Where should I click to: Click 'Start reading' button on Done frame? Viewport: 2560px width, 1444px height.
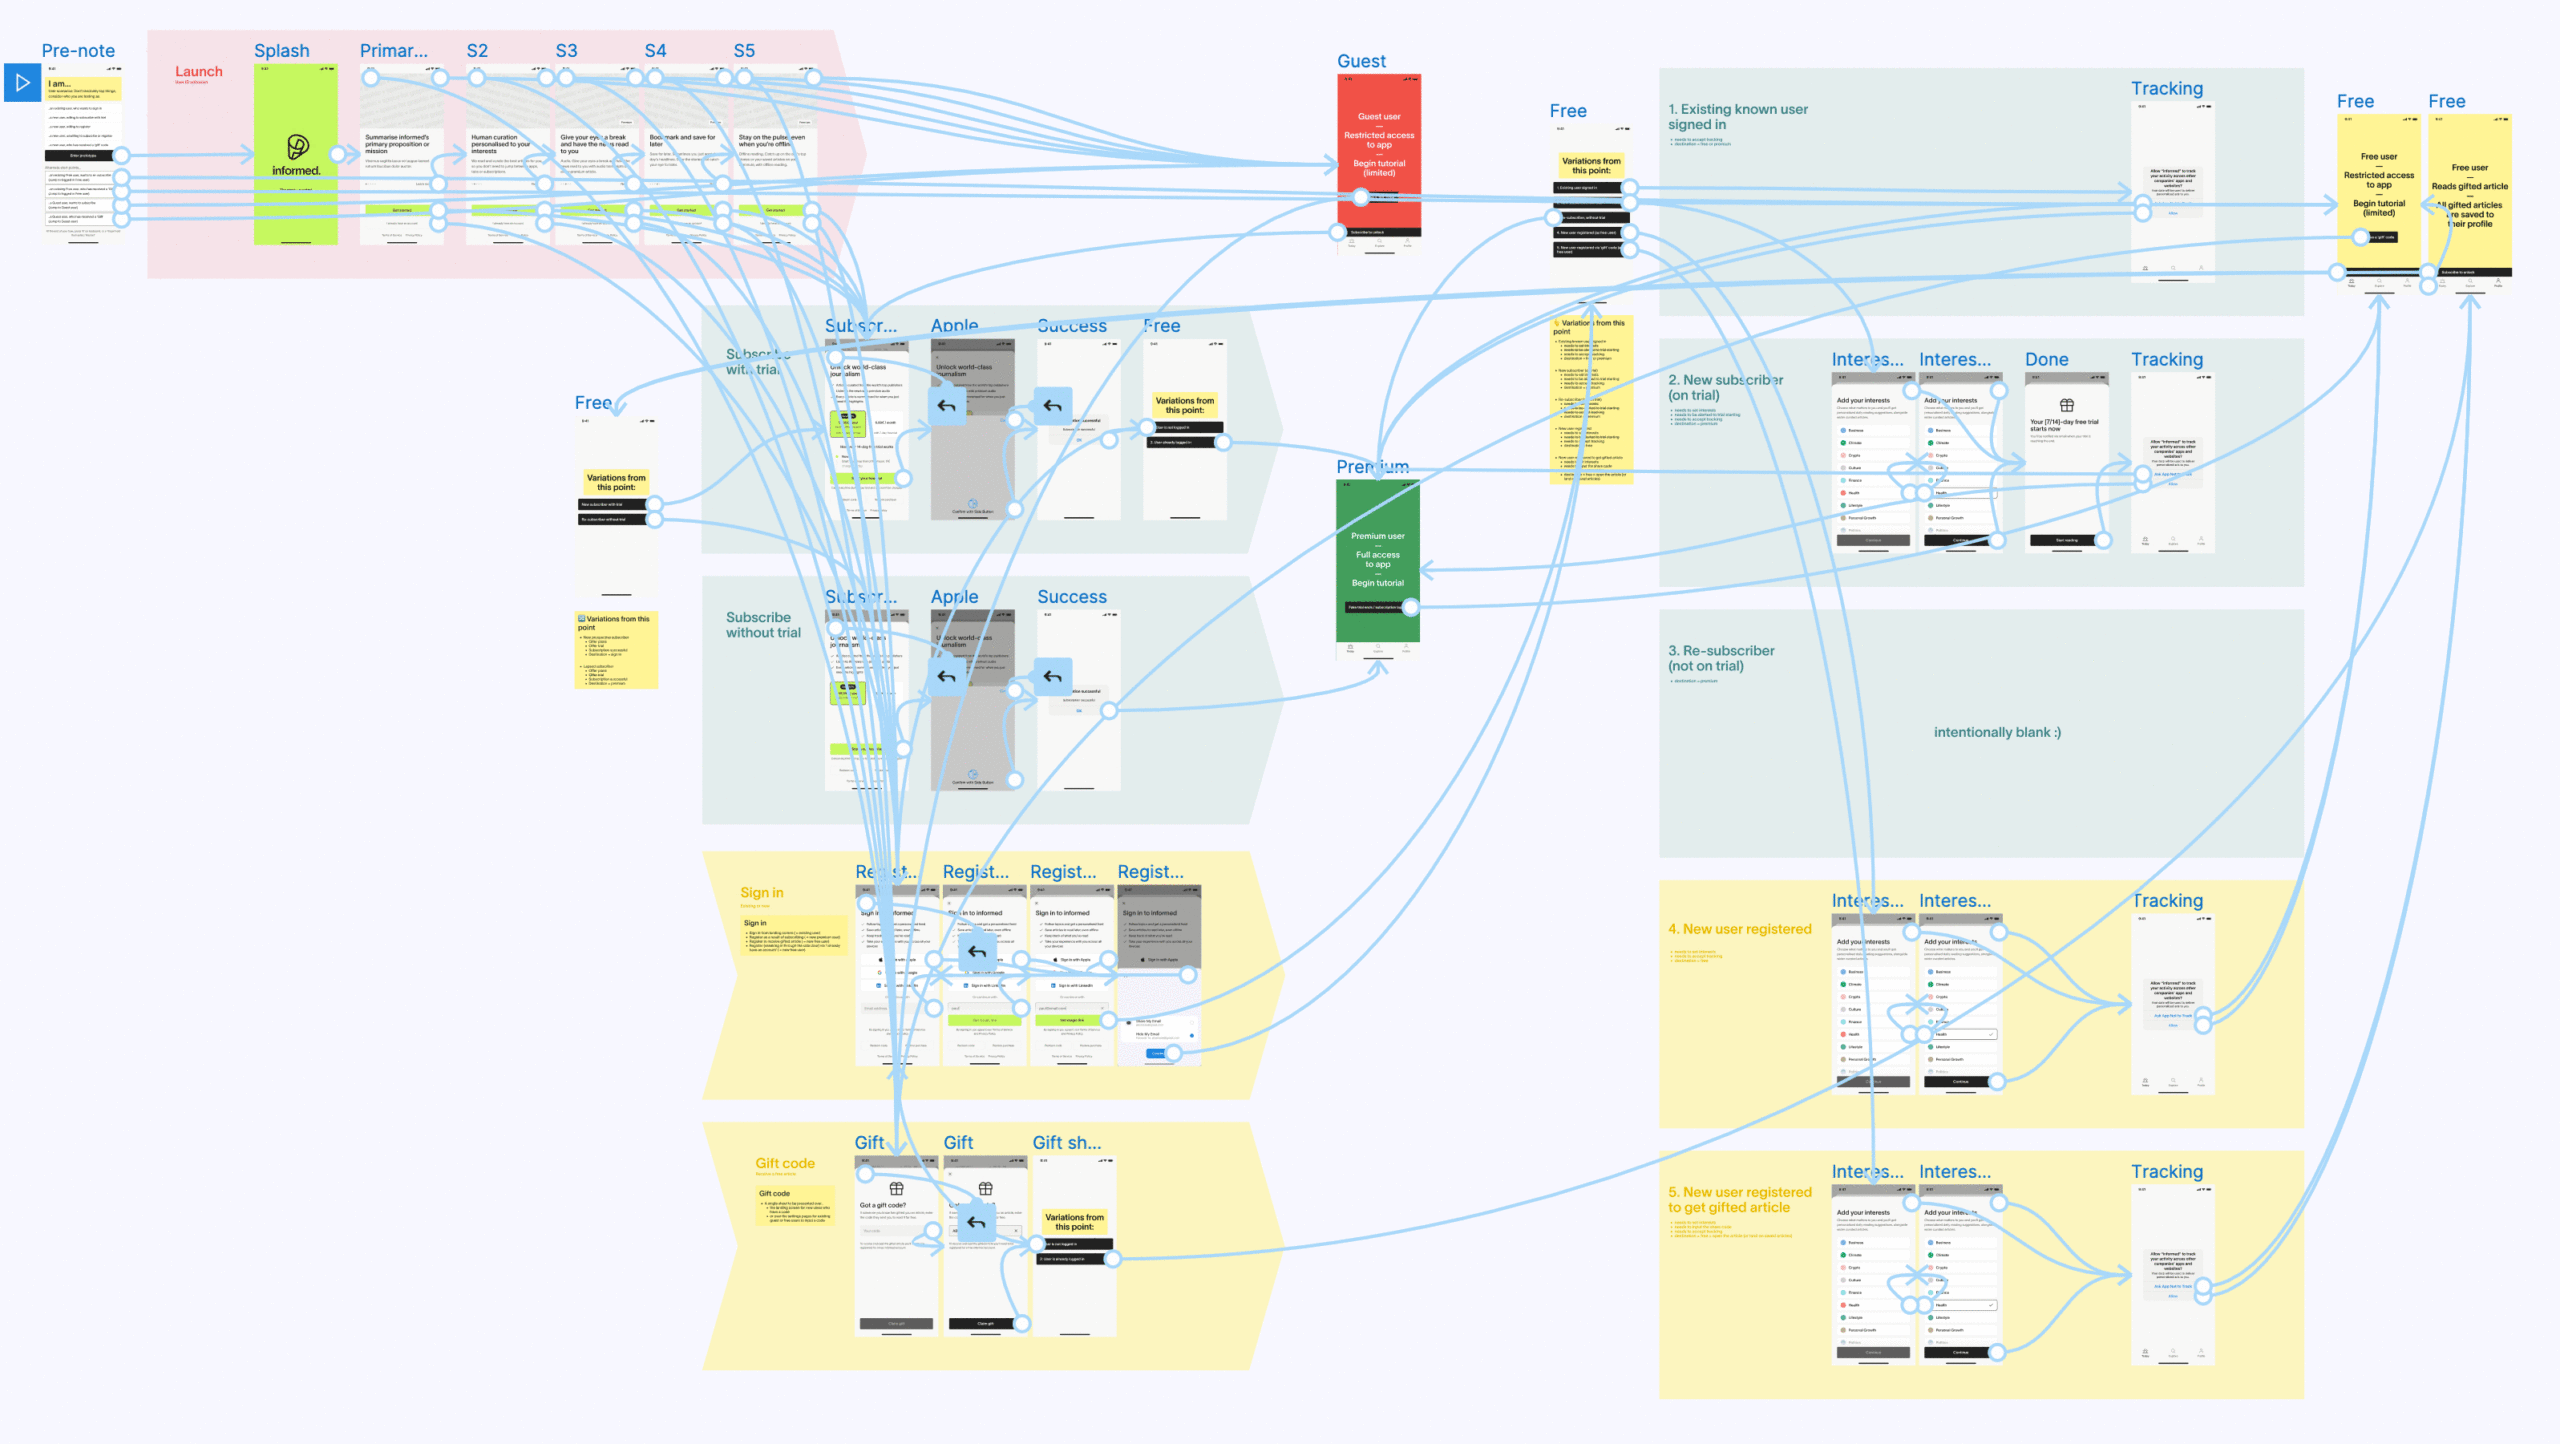(x=2066, y=541)
